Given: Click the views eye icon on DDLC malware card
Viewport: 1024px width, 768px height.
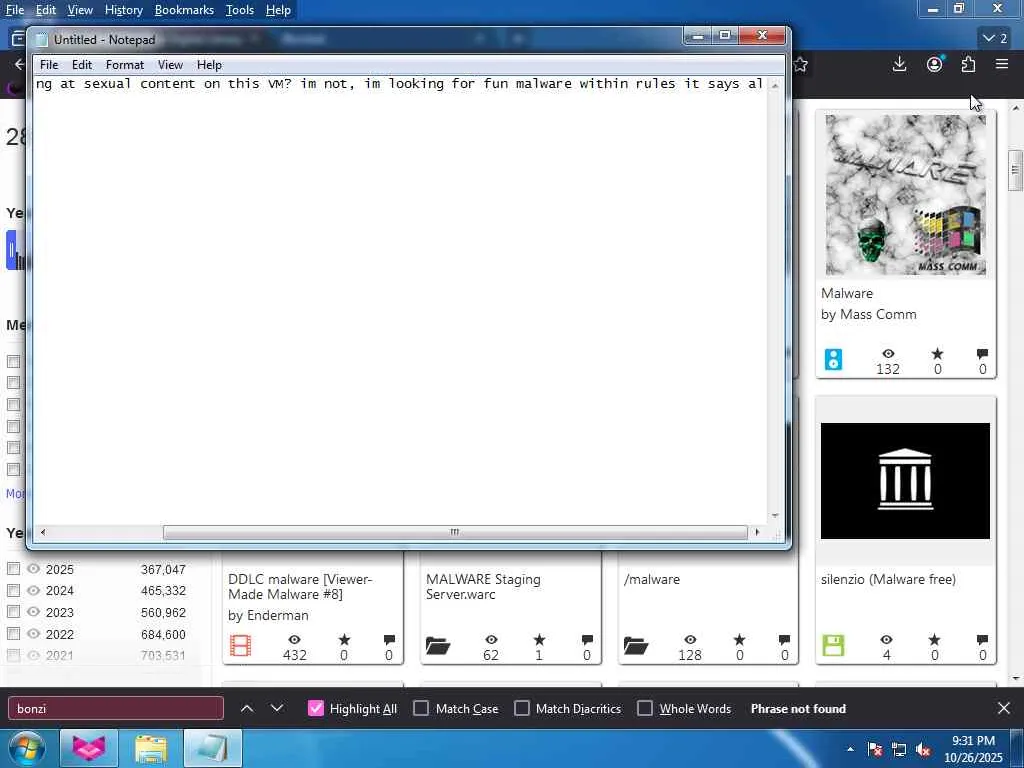Looking at the screenshot, I should pyautogui.click(x=295, y=639).
